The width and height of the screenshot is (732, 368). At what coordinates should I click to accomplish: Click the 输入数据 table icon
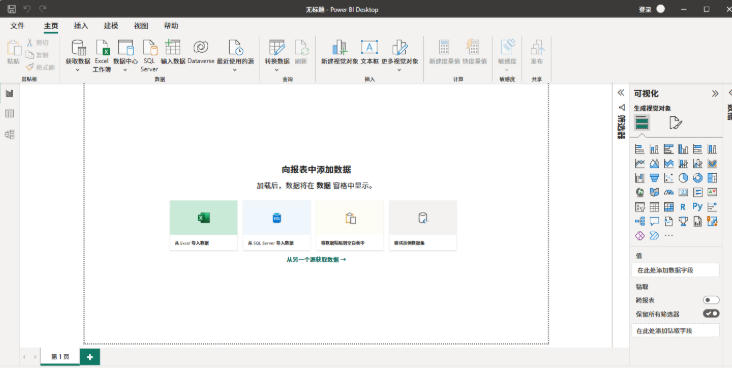(x=172, y=48)
